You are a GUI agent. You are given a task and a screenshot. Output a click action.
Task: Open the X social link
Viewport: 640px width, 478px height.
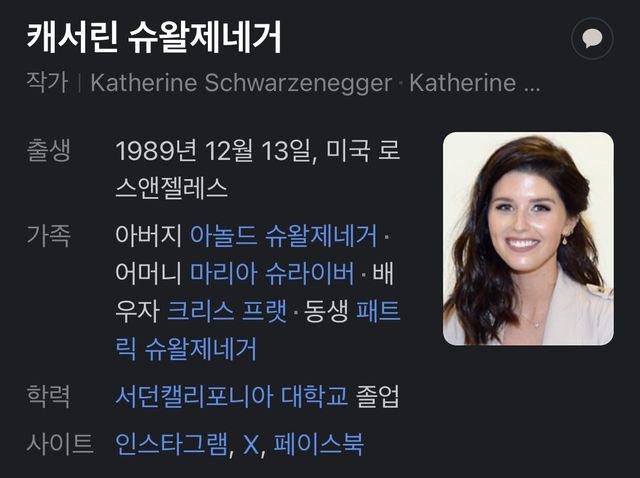(x=251, y=445)
